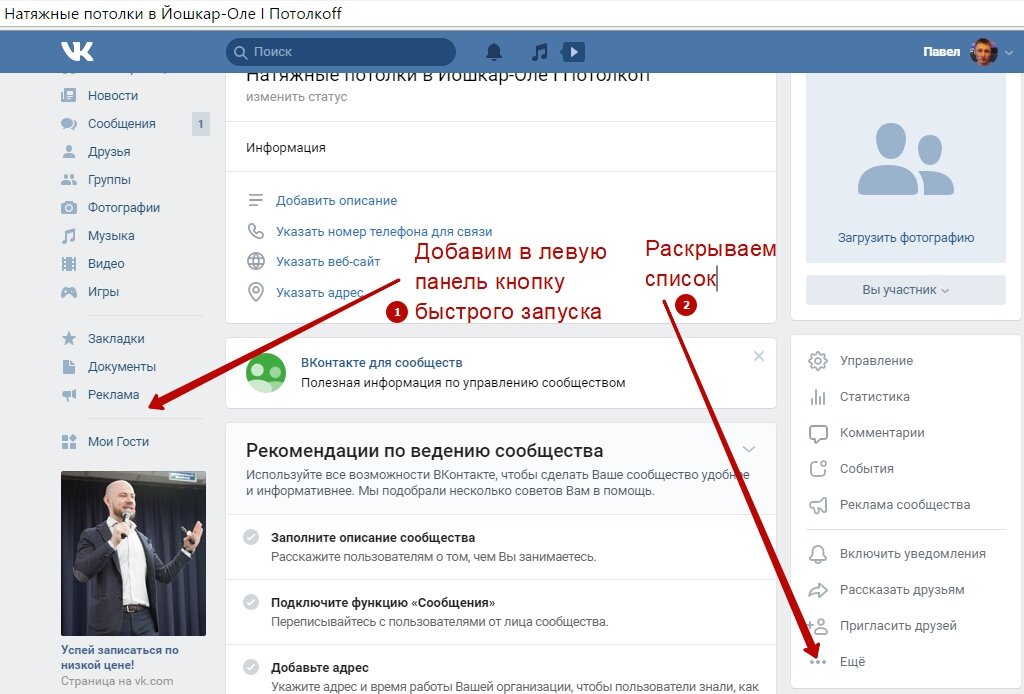Screen dimensions: 1024x694
Task: Open the notifications bell icon in header
Action: [494, 52]
